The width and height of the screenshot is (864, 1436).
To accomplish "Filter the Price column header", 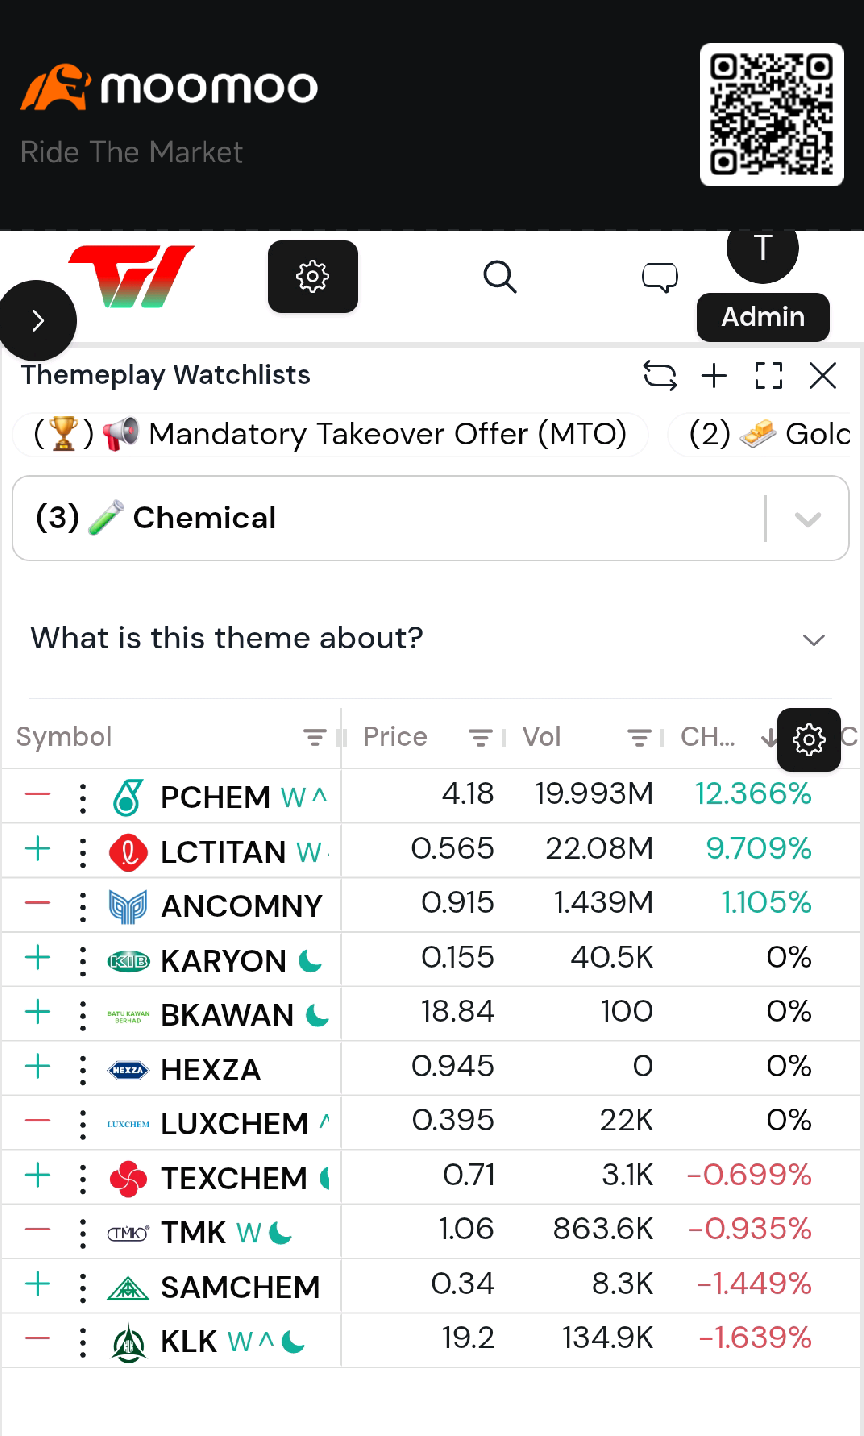I will click(480, 738).
